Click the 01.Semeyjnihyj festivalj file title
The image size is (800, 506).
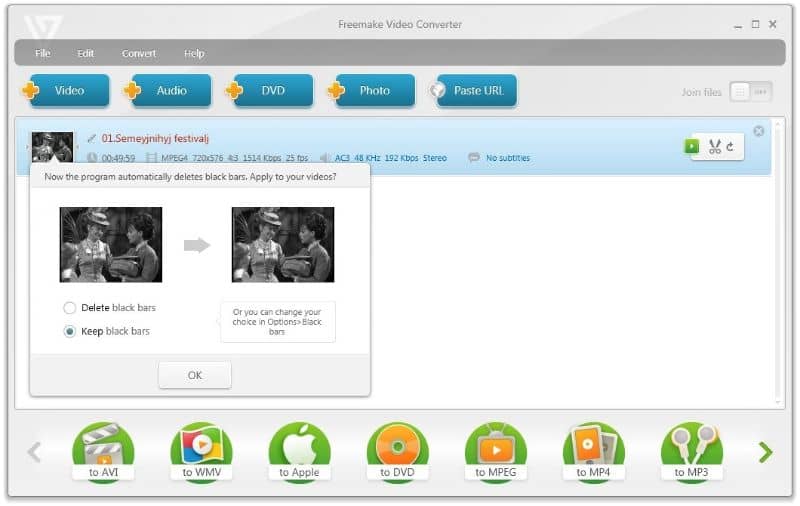155,138
